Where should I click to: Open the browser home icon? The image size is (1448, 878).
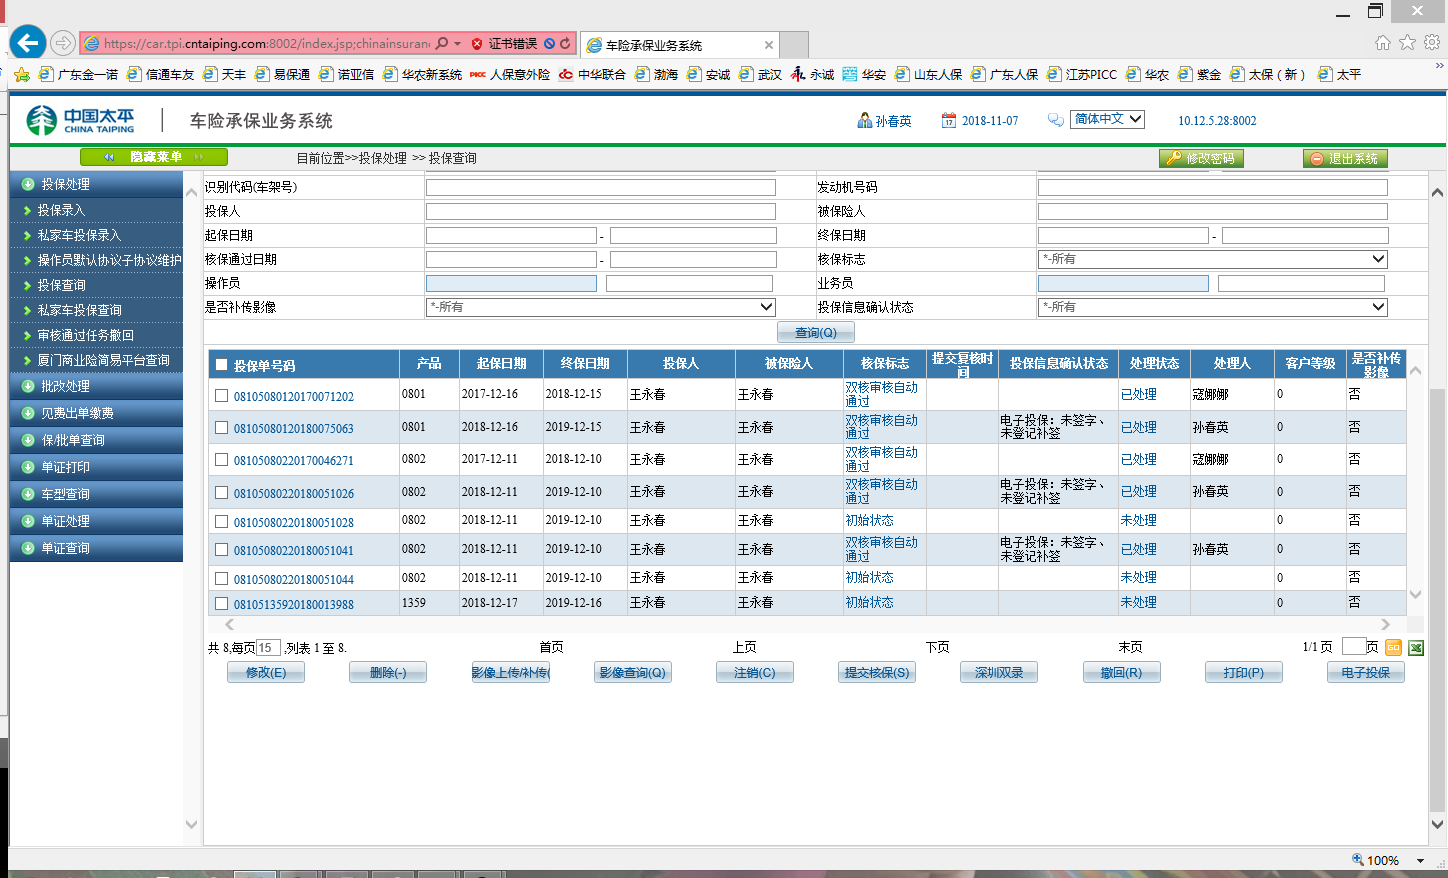point(1382,42)
